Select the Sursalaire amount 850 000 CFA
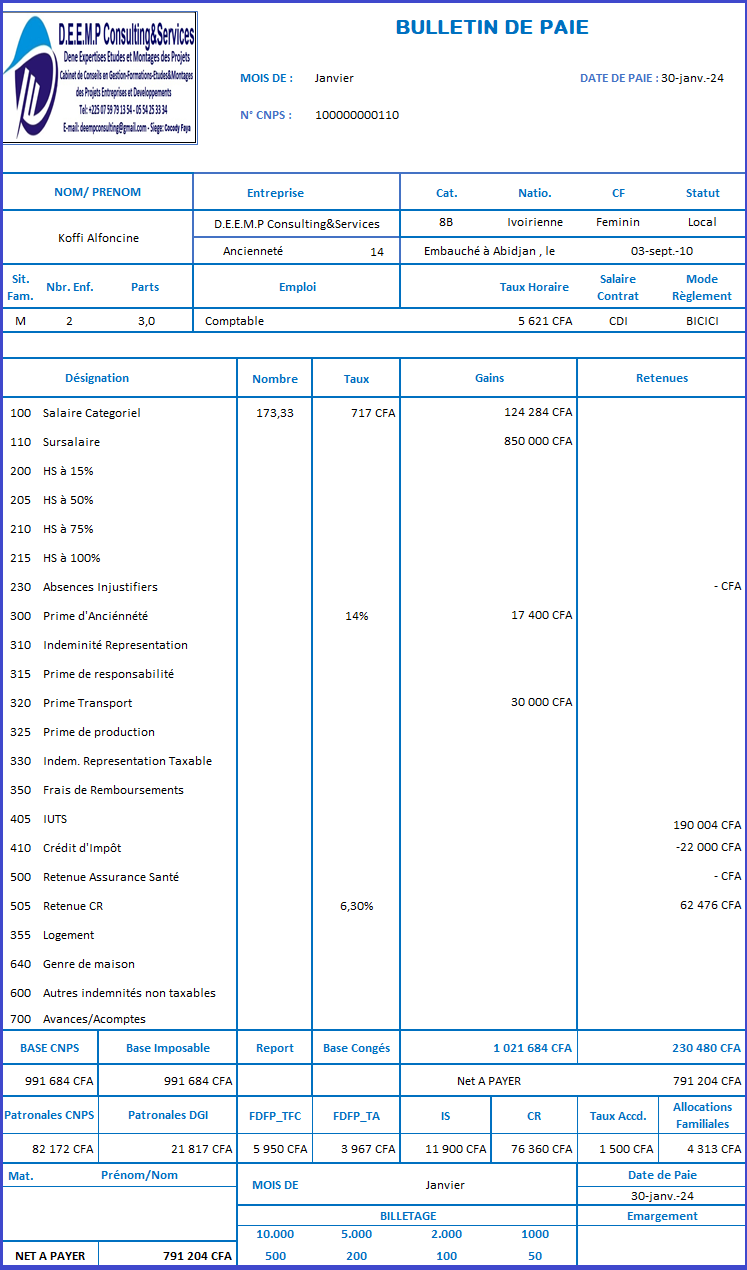The image size is (747, 1270). coord(538,441)
